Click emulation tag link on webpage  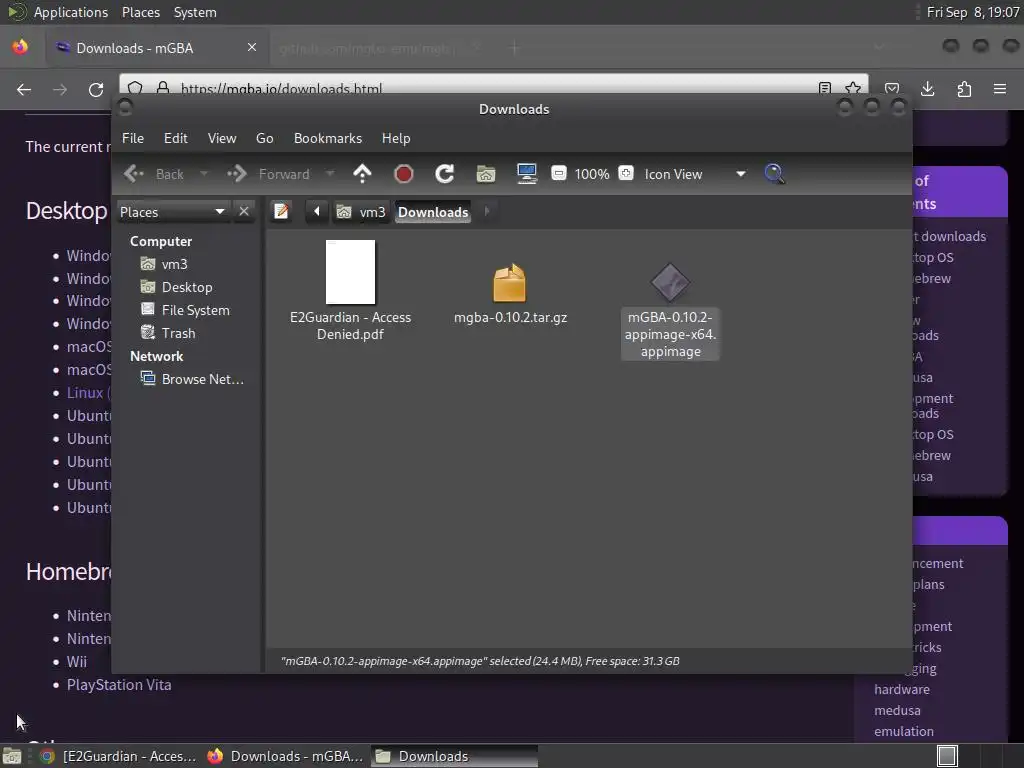(904, 731)
